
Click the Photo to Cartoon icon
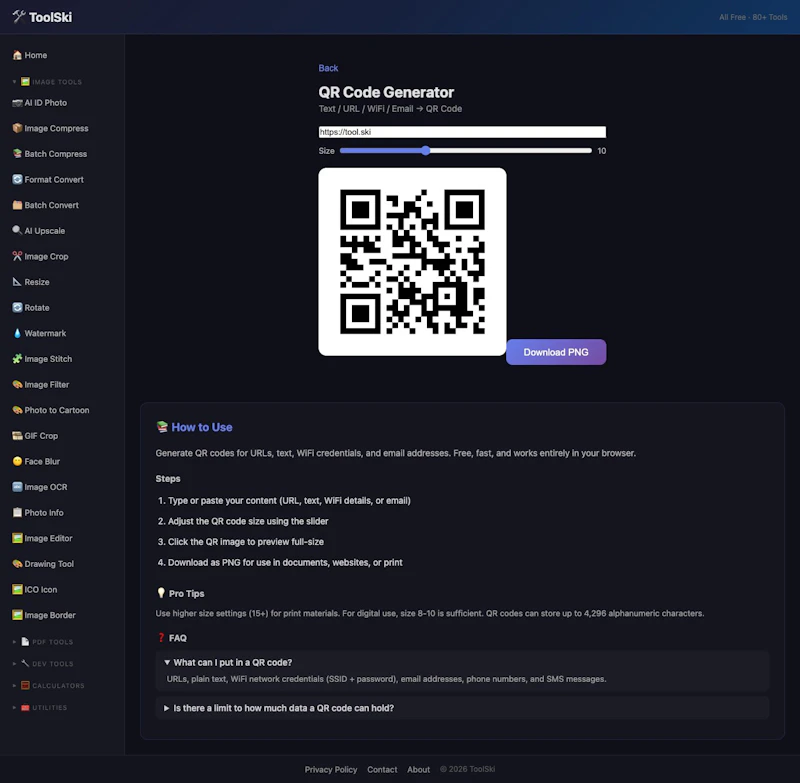click(17, 410)
